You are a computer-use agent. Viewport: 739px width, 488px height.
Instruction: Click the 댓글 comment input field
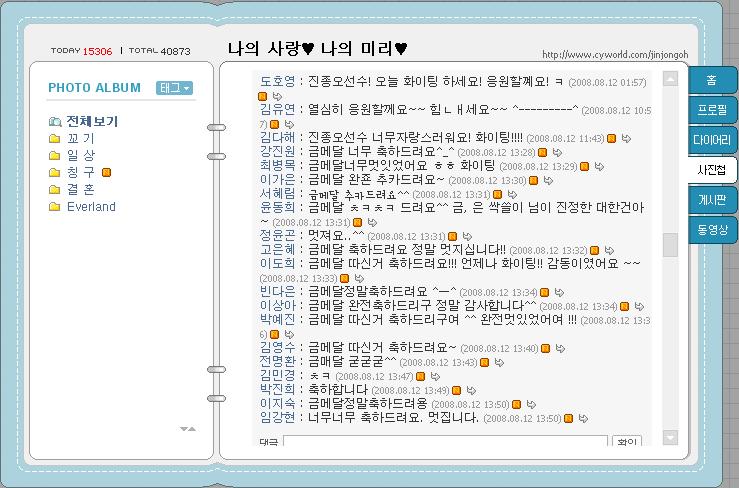(x=445, y=442)
